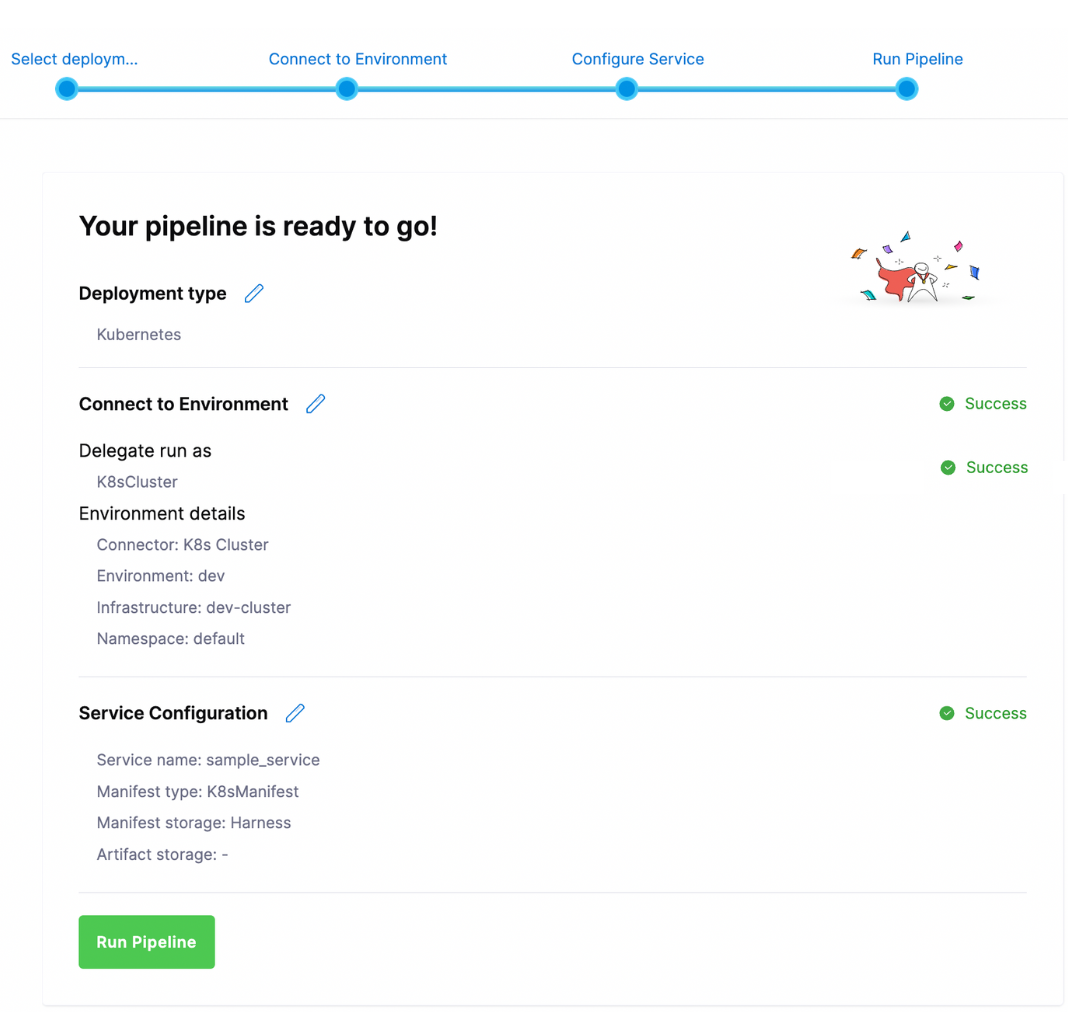Click the edit pencil beside Connect to Environment
The height and width of the screenshot is (1012, 1068).
click(x=315, y=403)
